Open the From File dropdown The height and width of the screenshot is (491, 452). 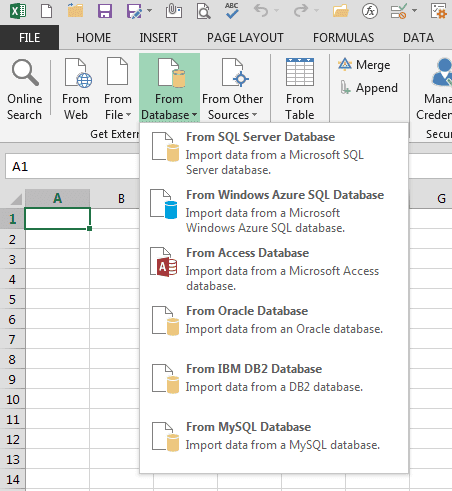(x=118, y=89)
